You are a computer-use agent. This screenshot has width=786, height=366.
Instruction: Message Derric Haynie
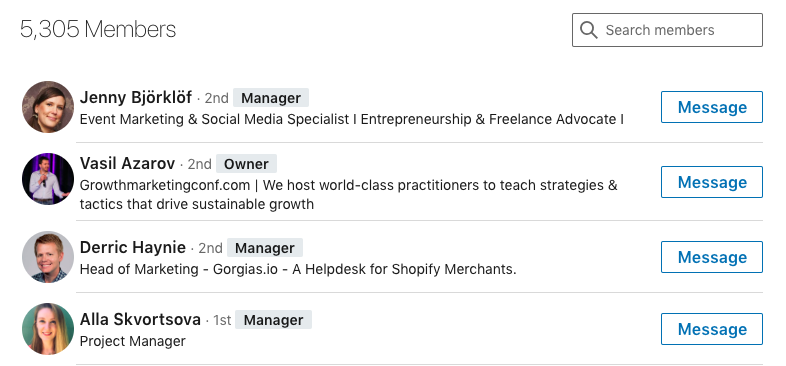point(712,257)
